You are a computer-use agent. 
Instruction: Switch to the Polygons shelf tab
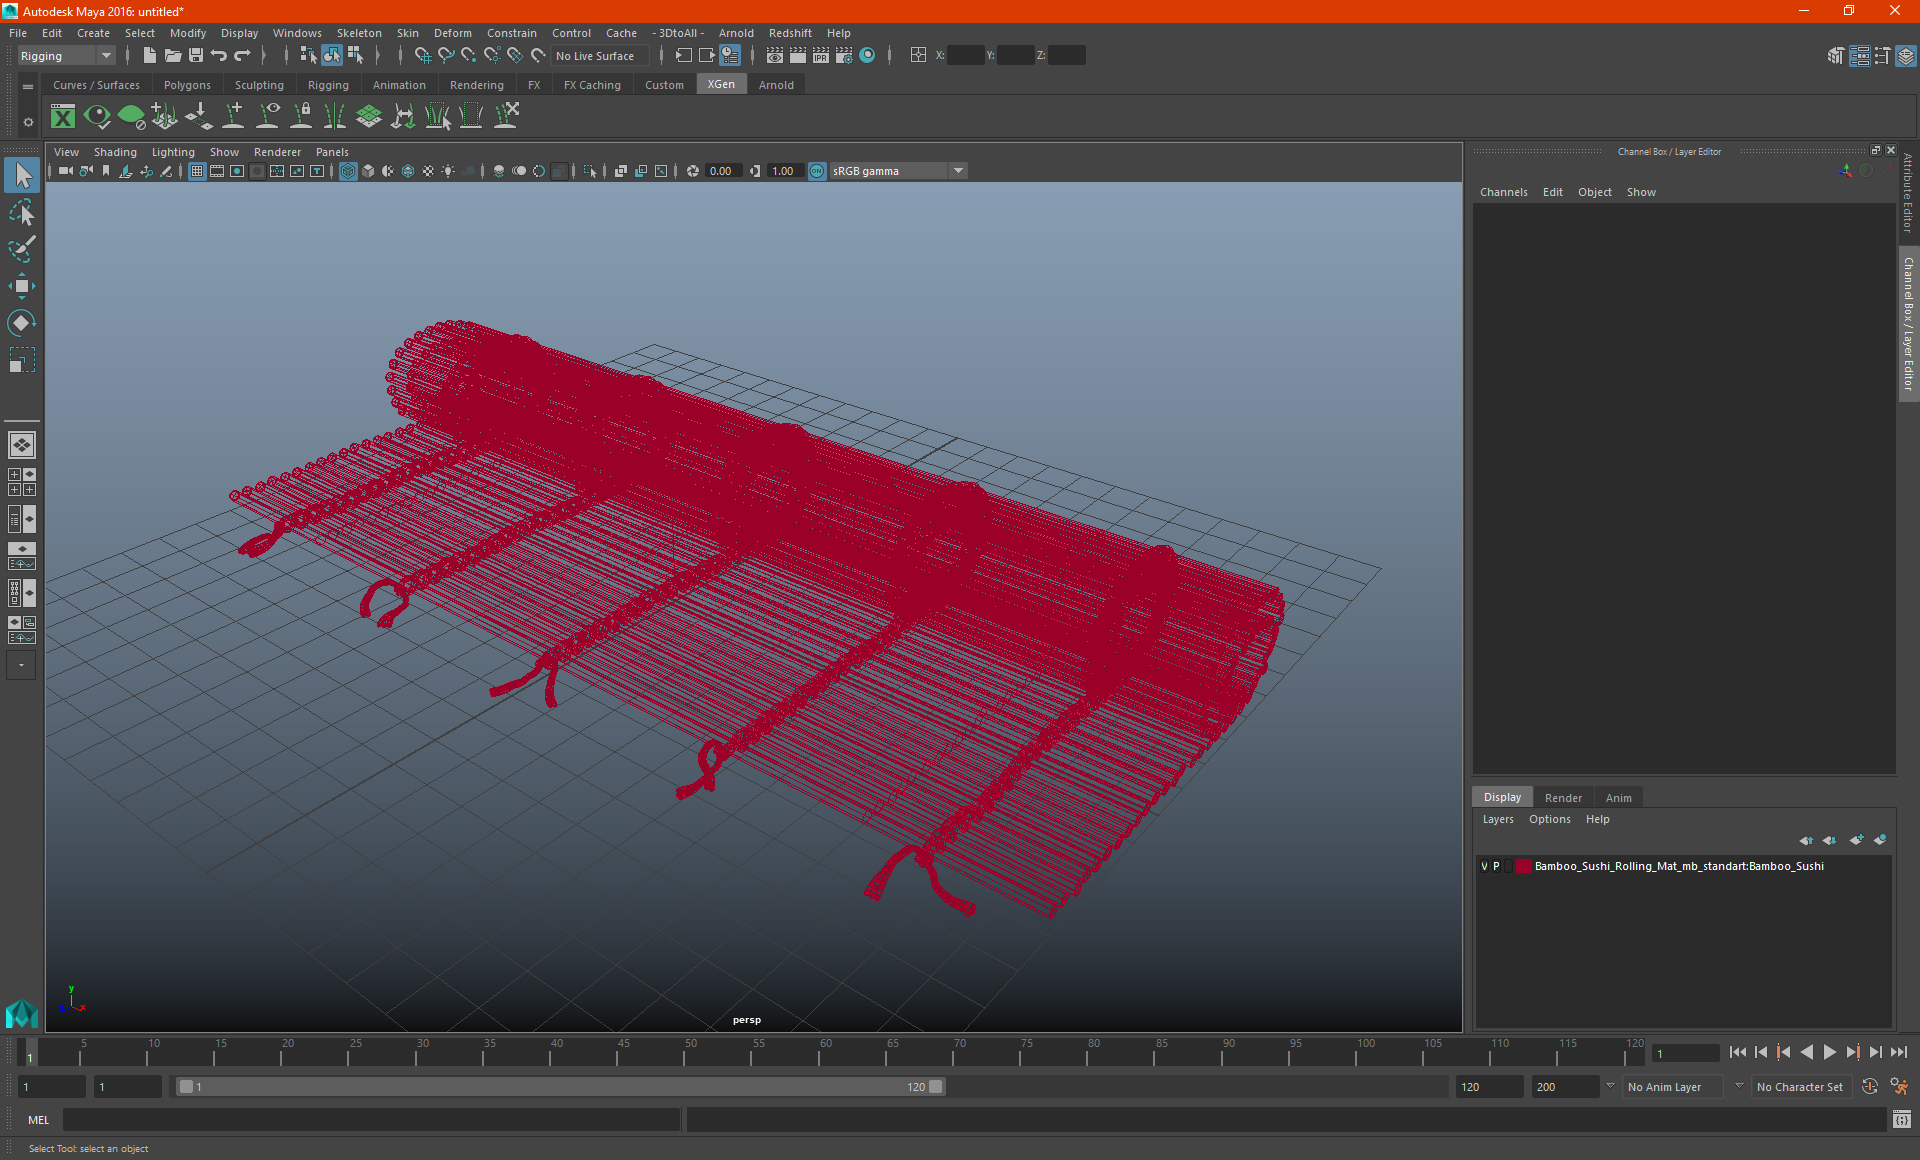point(187,85)
